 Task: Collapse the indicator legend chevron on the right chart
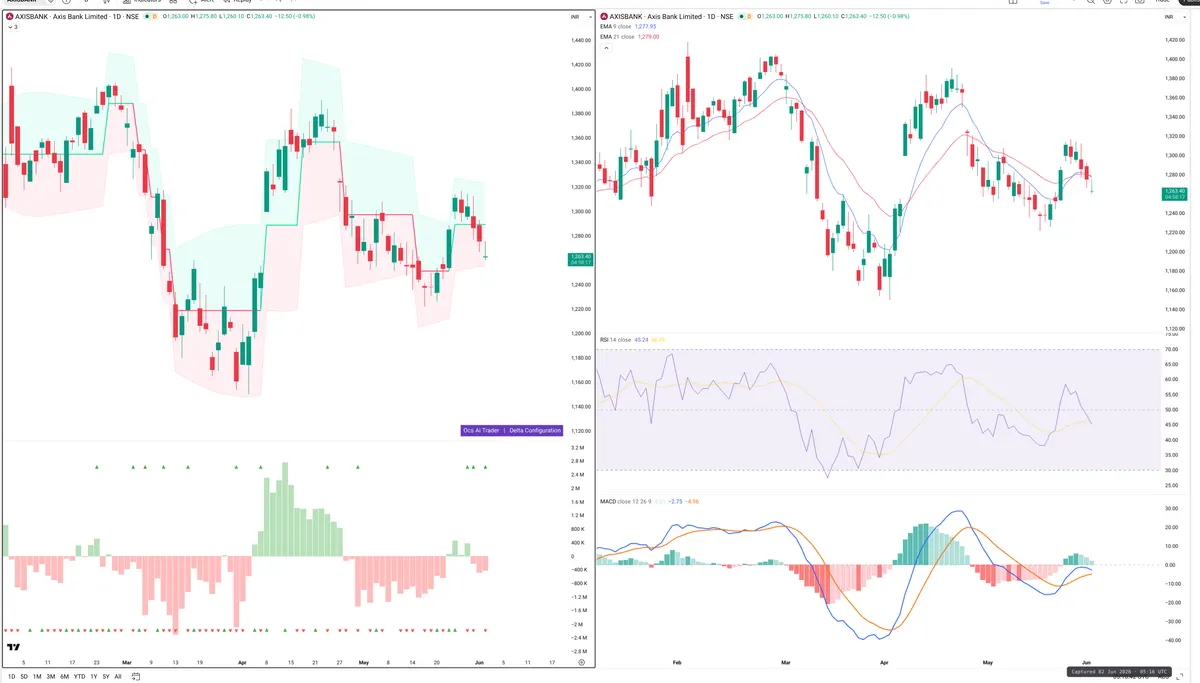[604, 47]
